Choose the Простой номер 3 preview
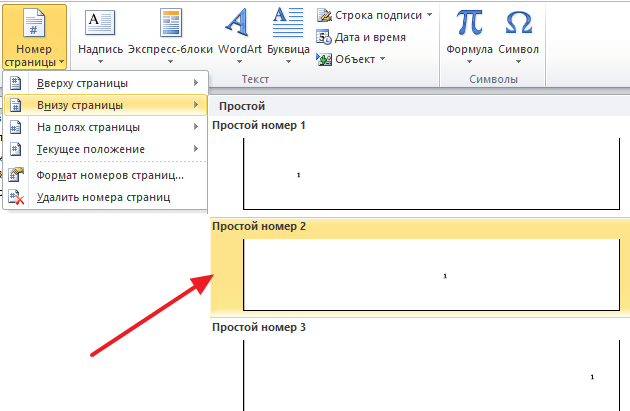630x411 pixels. (430, 375)
